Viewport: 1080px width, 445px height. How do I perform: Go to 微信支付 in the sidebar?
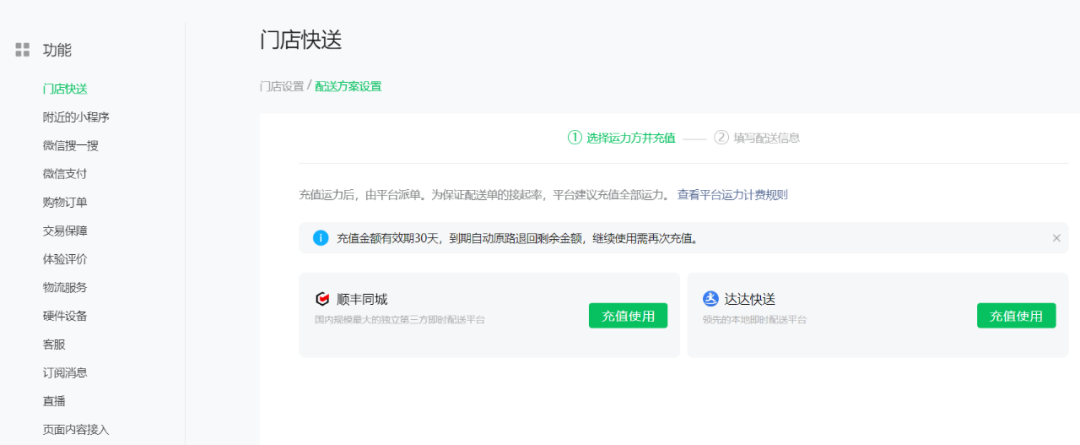tap(65, 174)
